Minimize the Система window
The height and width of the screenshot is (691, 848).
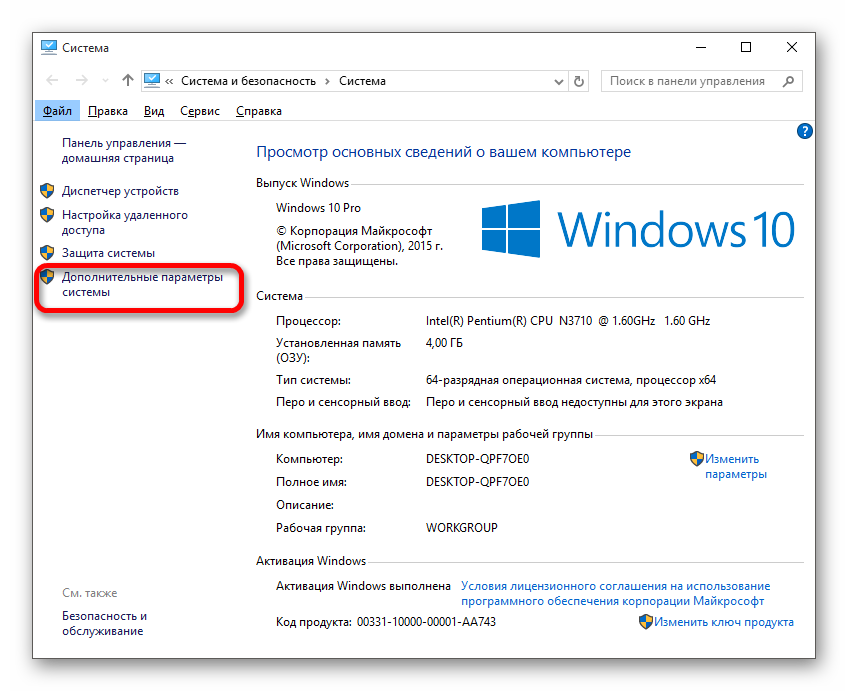pyautogui.click(x=701, y=48)
